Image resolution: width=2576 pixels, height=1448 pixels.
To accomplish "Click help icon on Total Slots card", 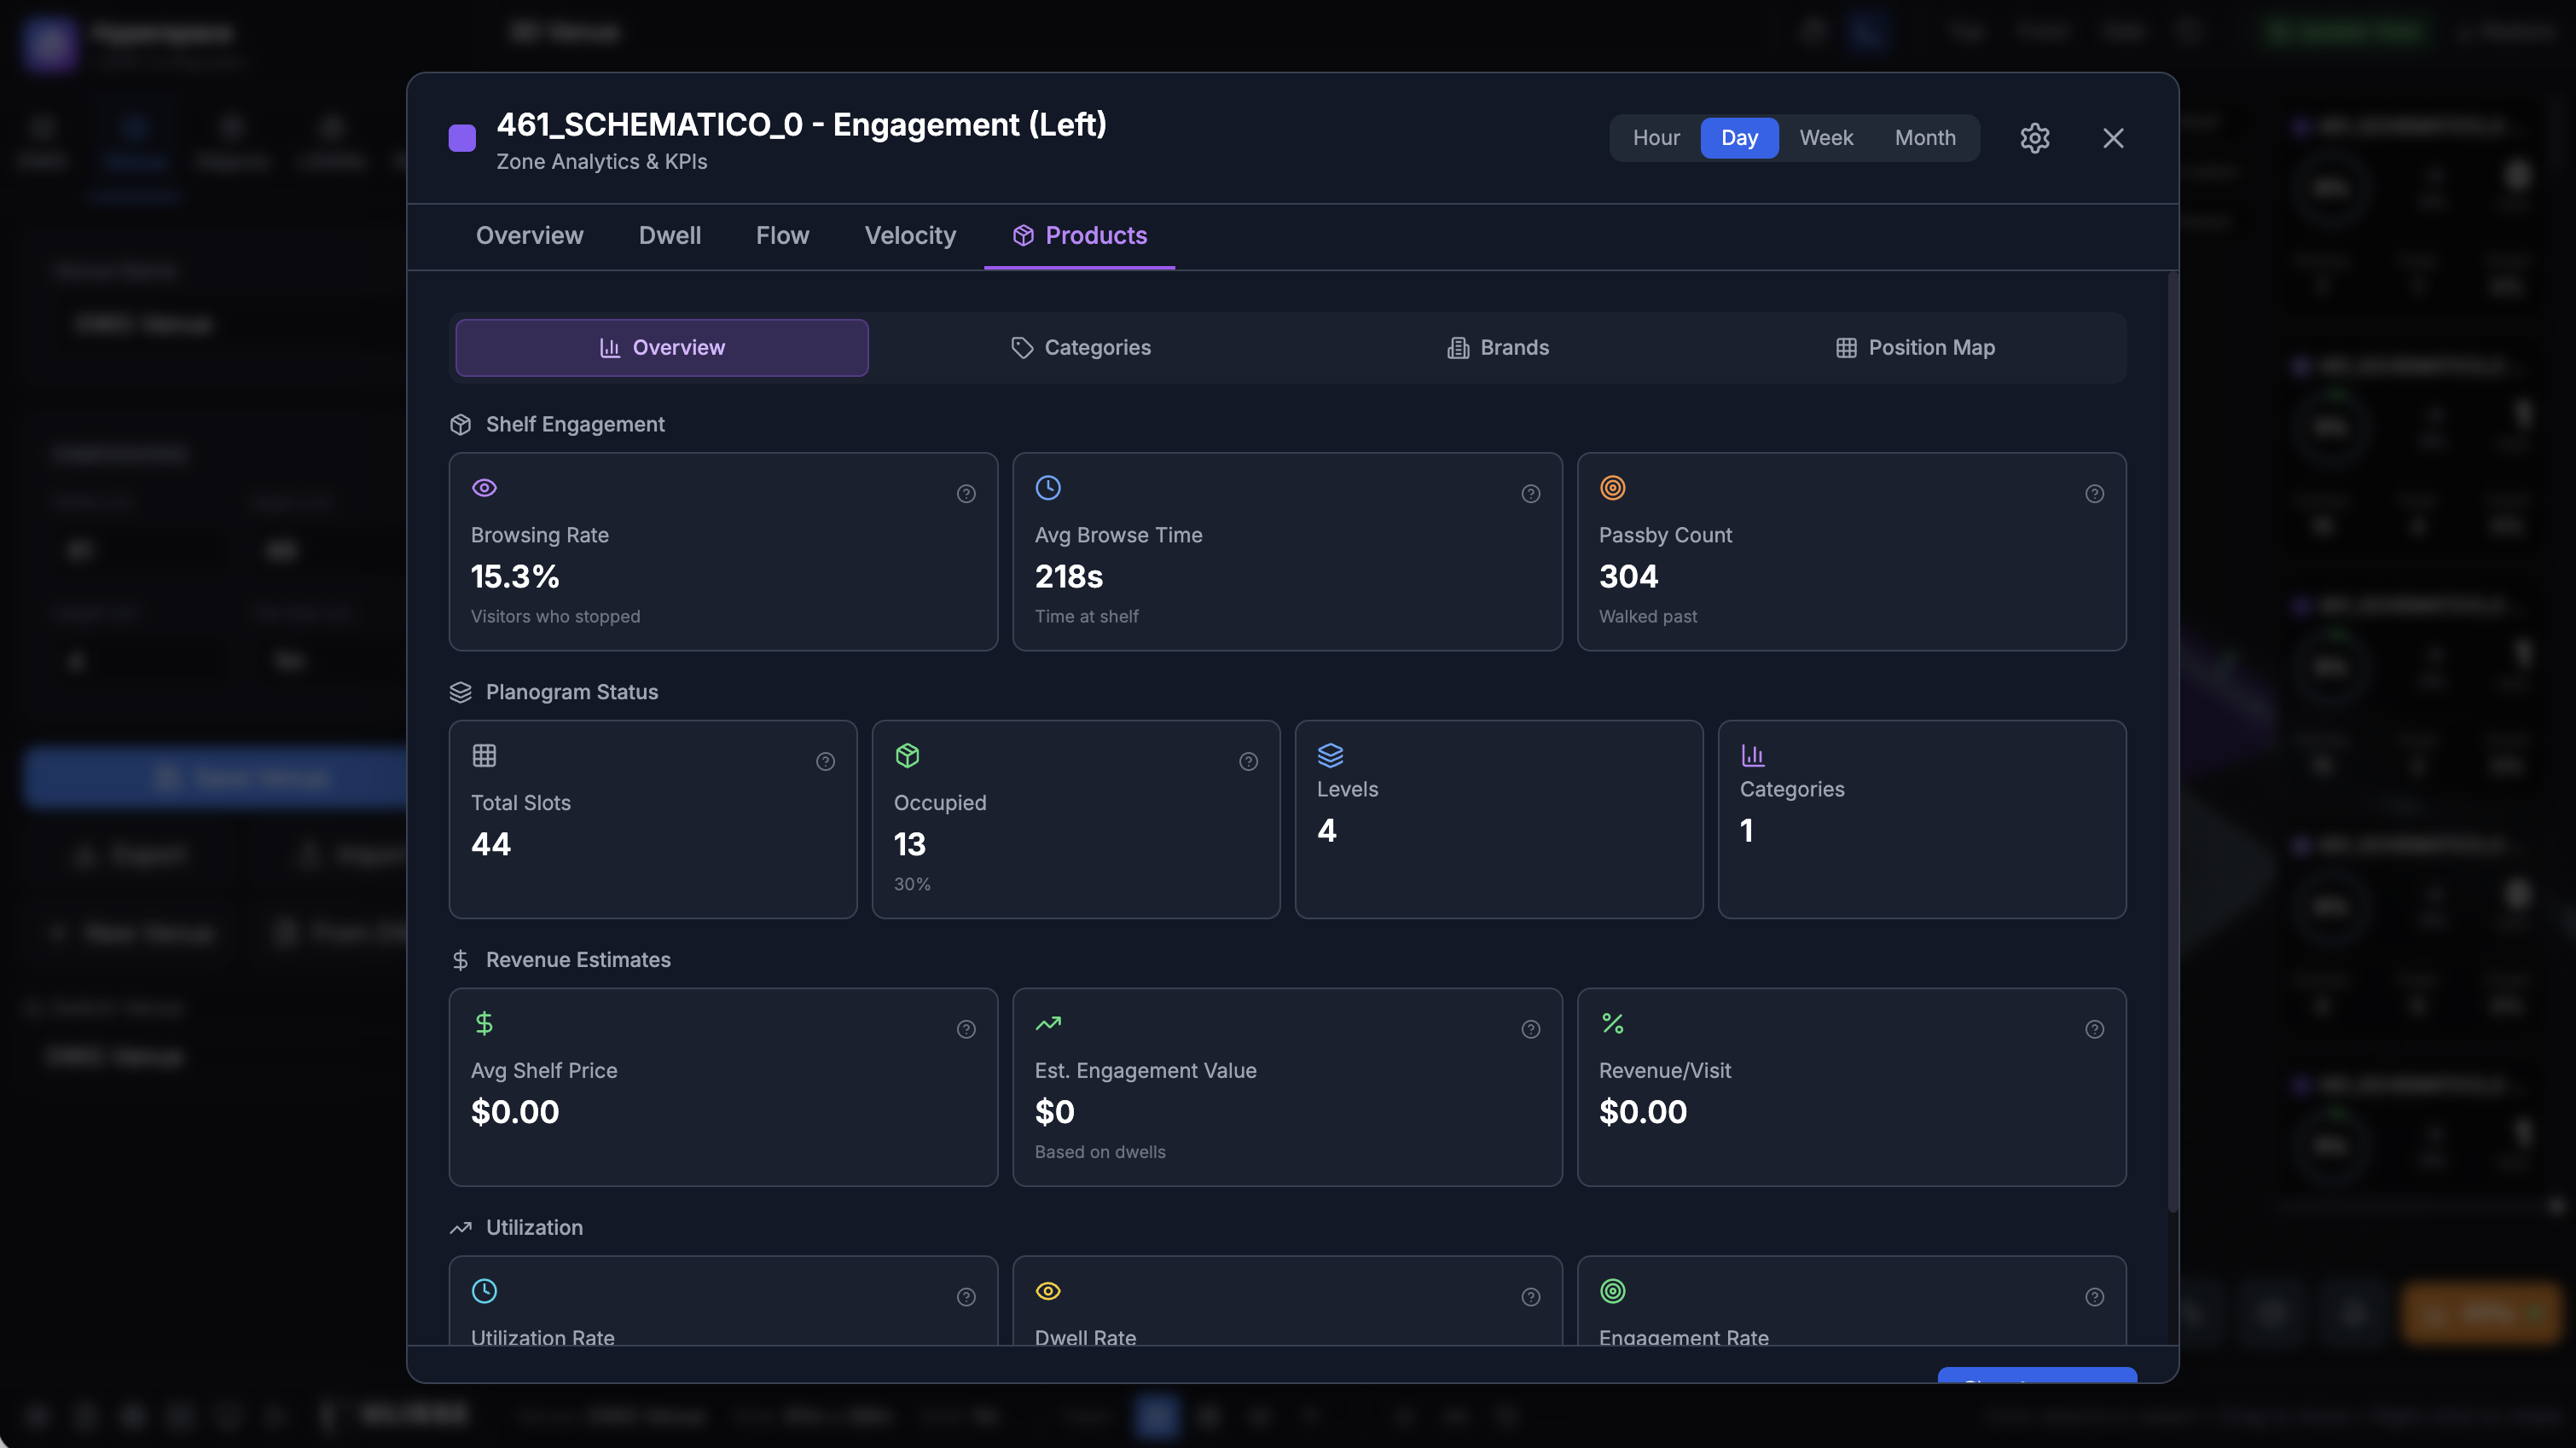I will (825, 762).
